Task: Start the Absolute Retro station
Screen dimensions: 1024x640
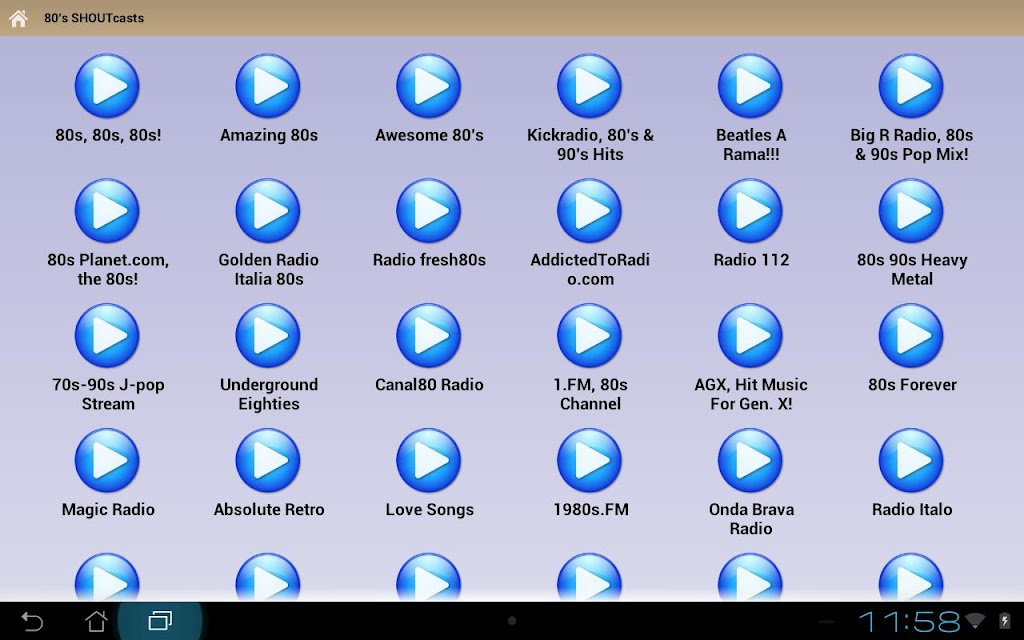Action: click(x=268, y=460)
